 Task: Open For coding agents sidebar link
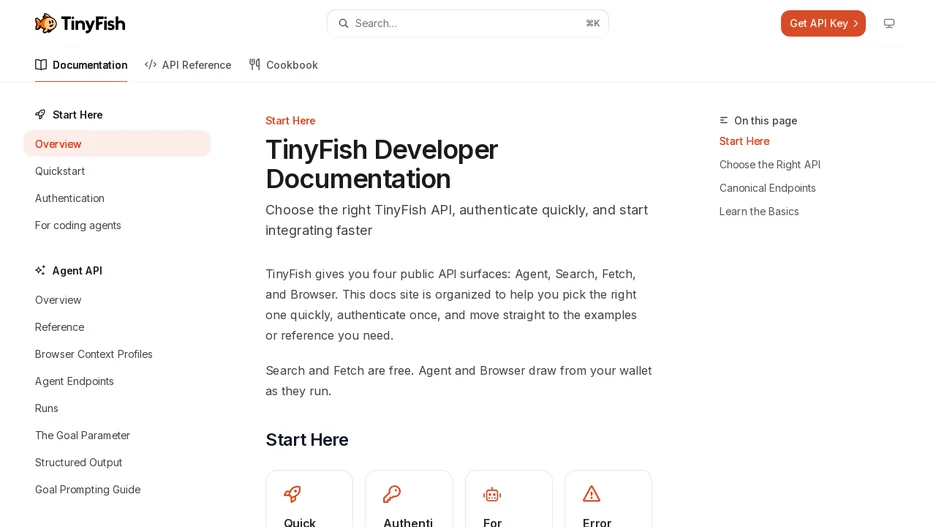(78, 225)
